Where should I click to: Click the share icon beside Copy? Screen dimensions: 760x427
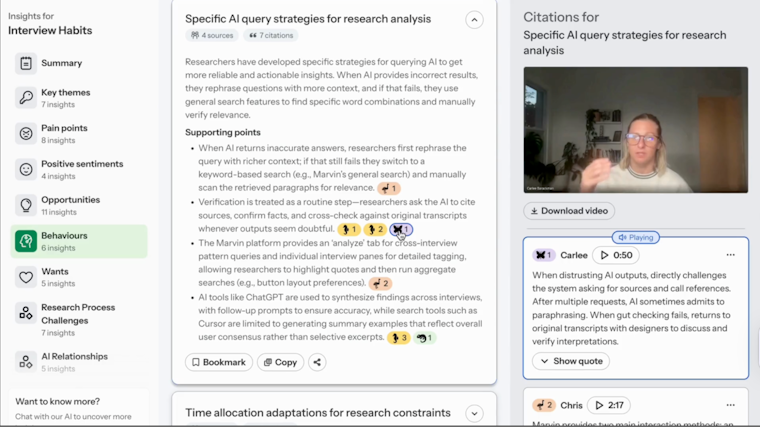click(317, 362)
